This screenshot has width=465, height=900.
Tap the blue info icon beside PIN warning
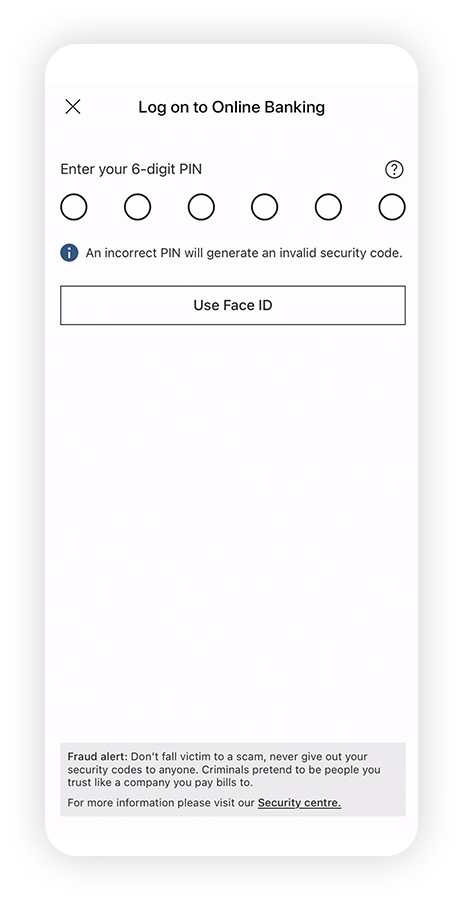point(69,253)
